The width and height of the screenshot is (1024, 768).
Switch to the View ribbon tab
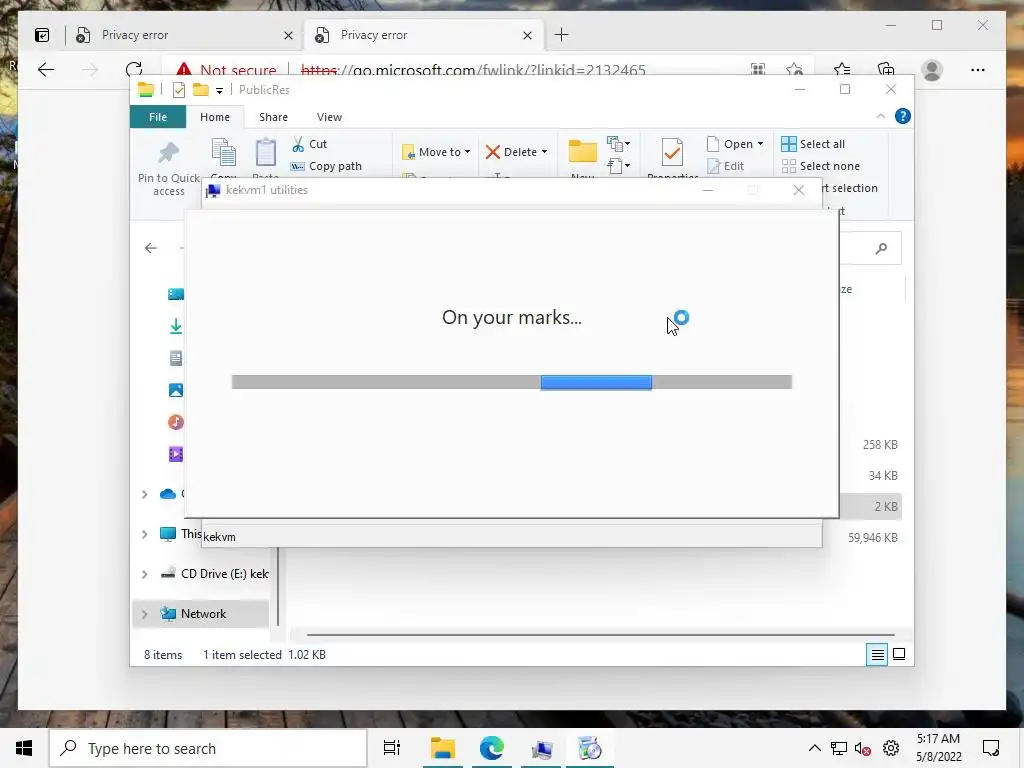[329, 117]
